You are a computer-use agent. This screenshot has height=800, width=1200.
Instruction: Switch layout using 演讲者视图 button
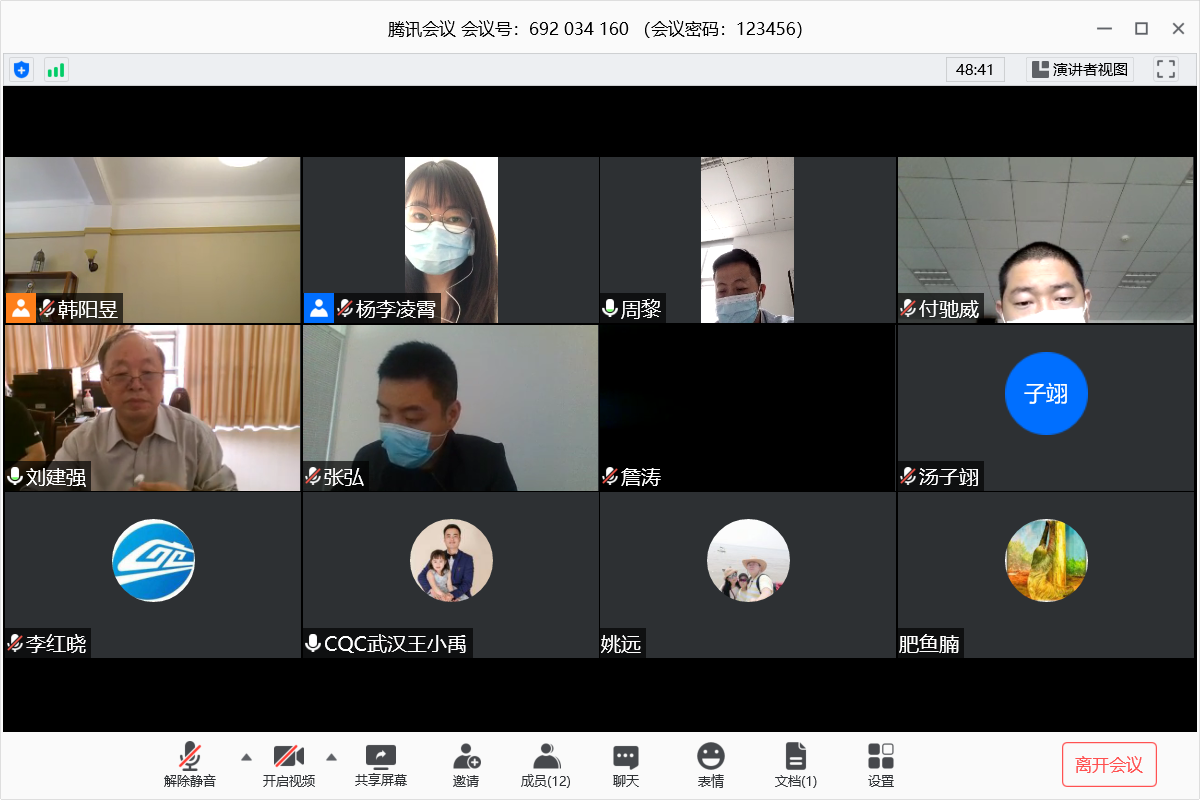tap(1079, 69)
